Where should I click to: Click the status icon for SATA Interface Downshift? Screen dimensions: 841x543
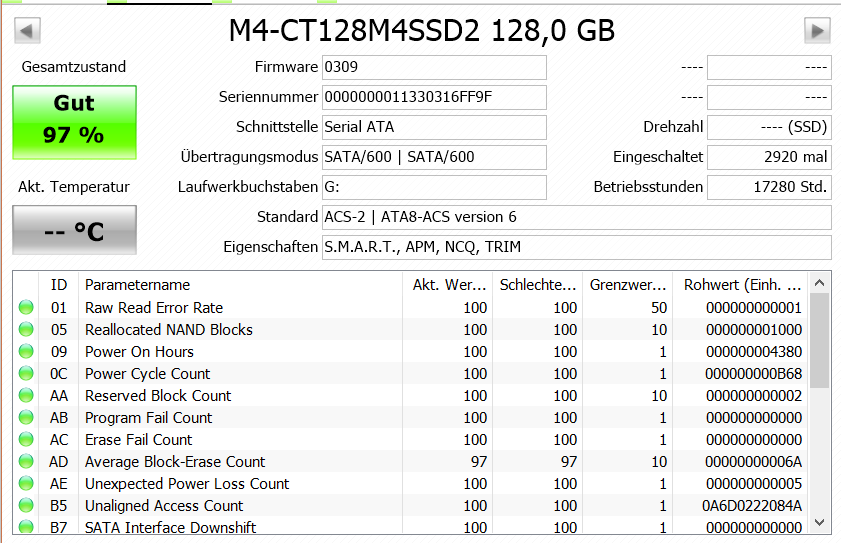[x=26, y=527]
